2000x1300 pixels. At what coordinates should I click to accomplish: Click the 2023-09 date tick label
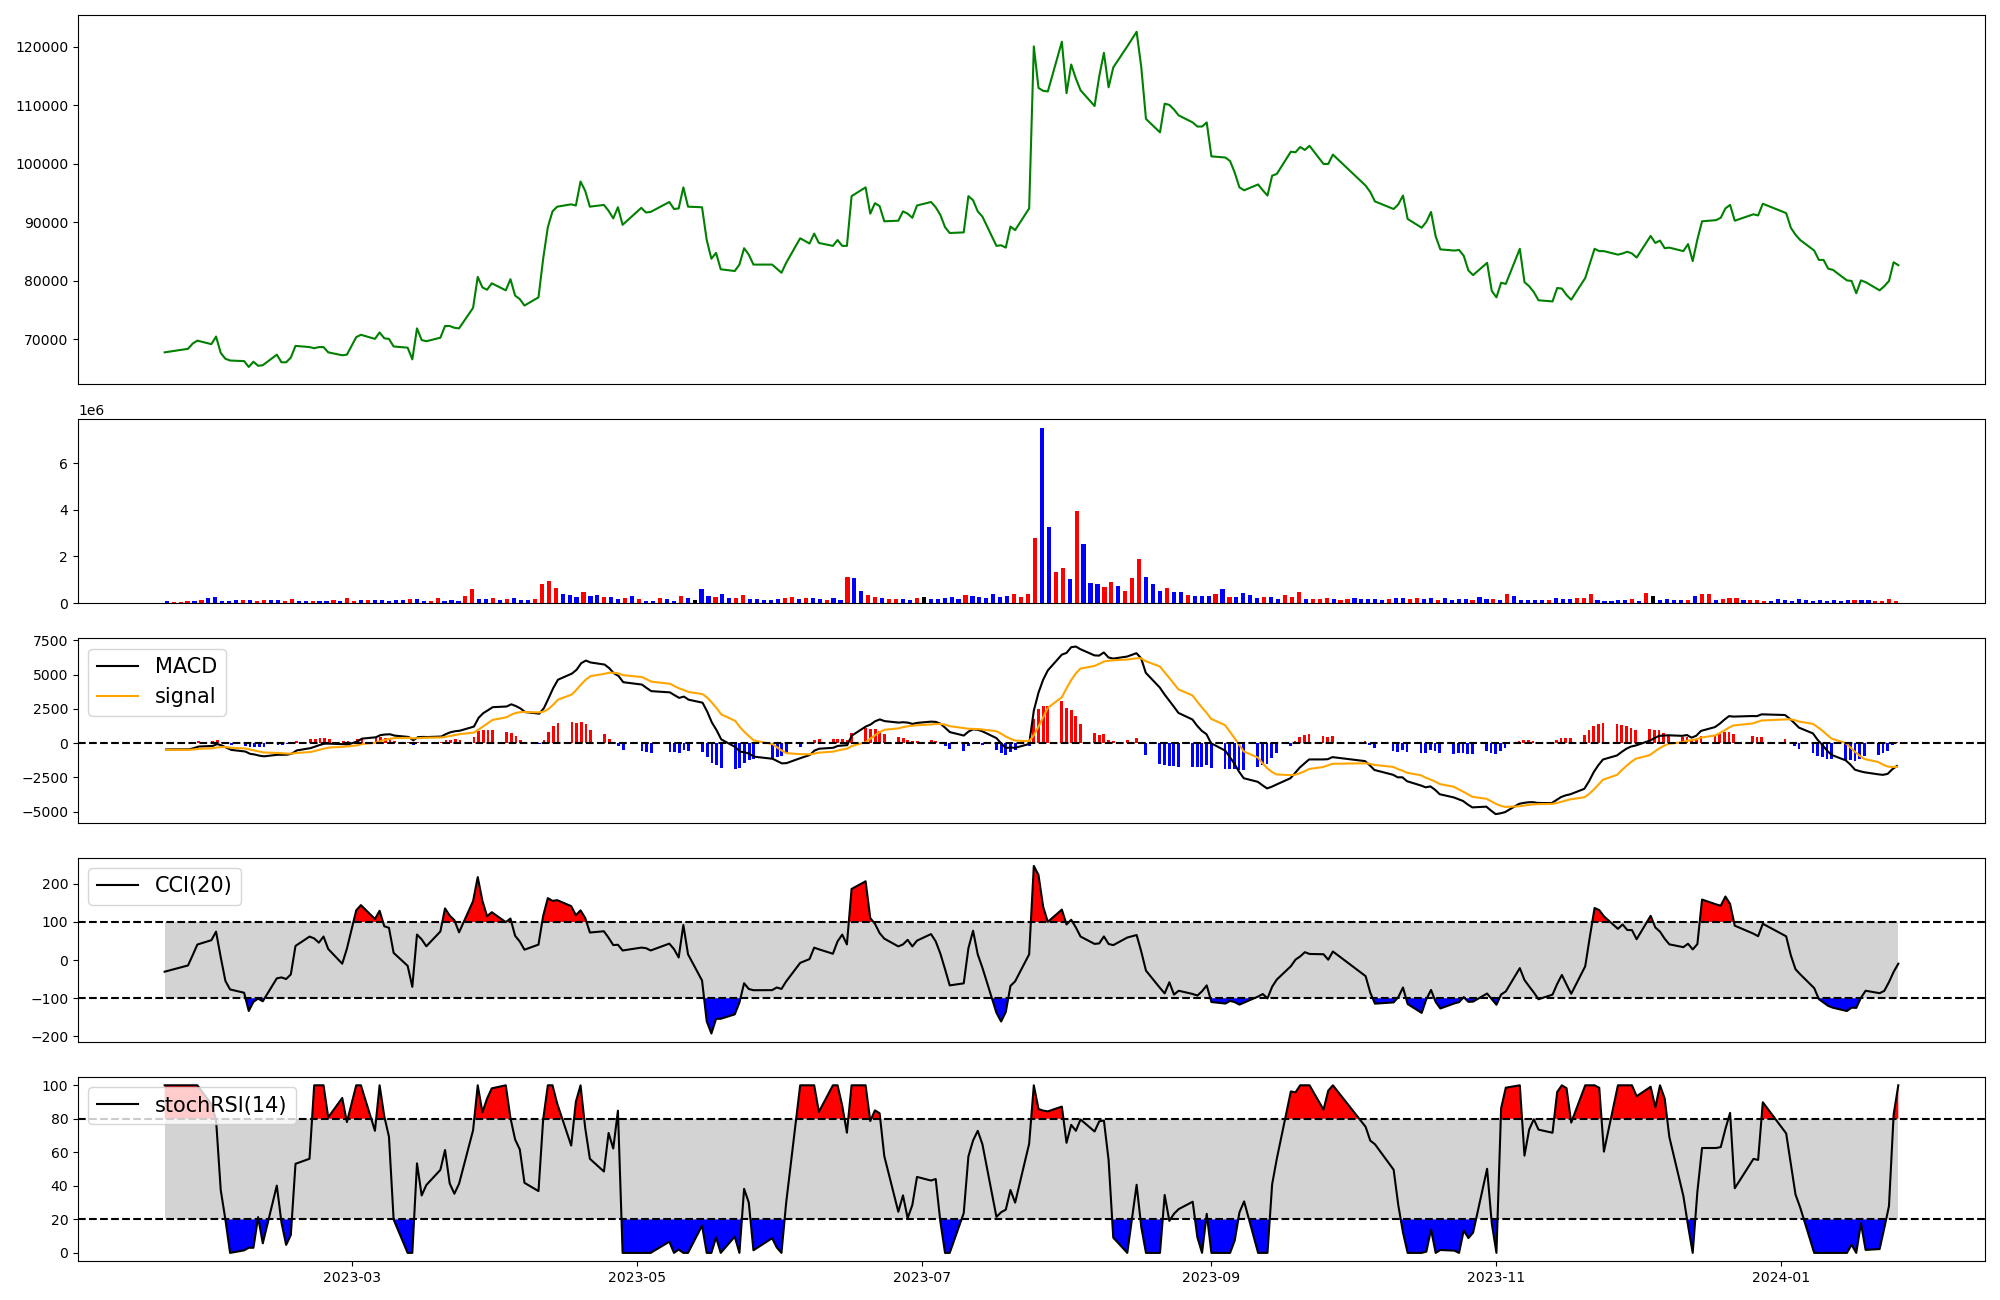coord(1211,1277)
